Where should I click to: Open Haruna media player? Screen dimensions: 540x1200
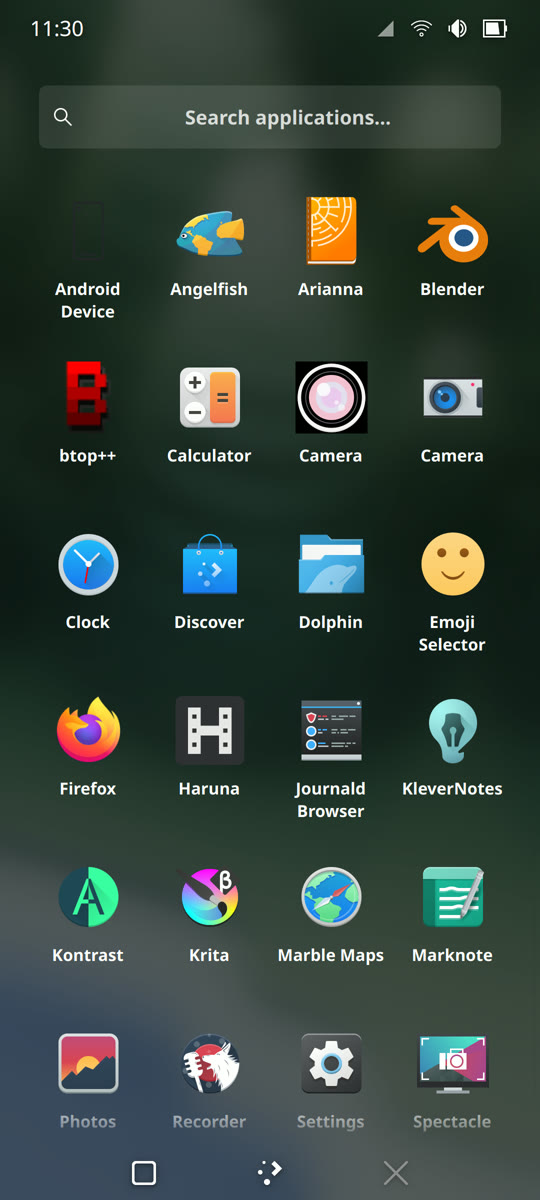point(209,747)
